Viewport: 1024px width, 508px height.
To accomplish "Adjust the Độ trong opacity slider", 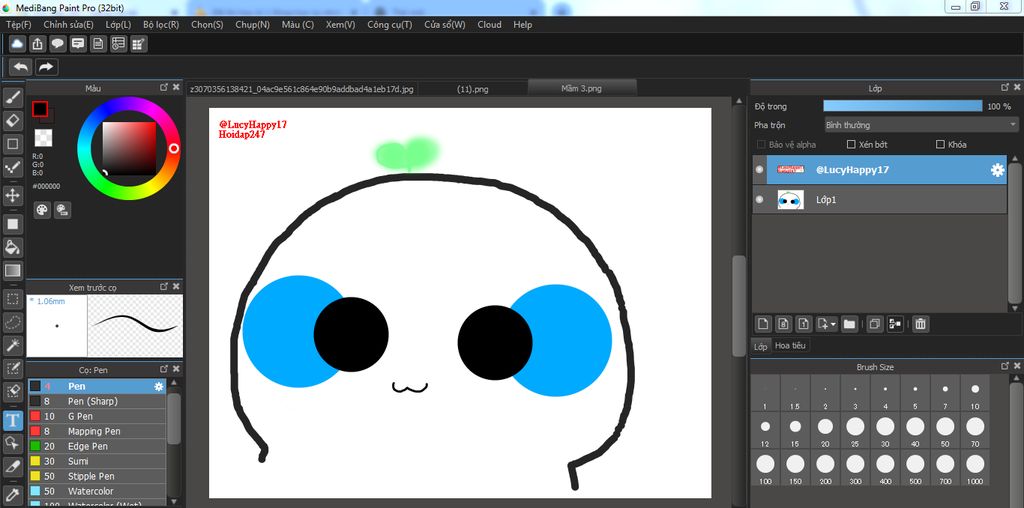I will tap(903, 106).
